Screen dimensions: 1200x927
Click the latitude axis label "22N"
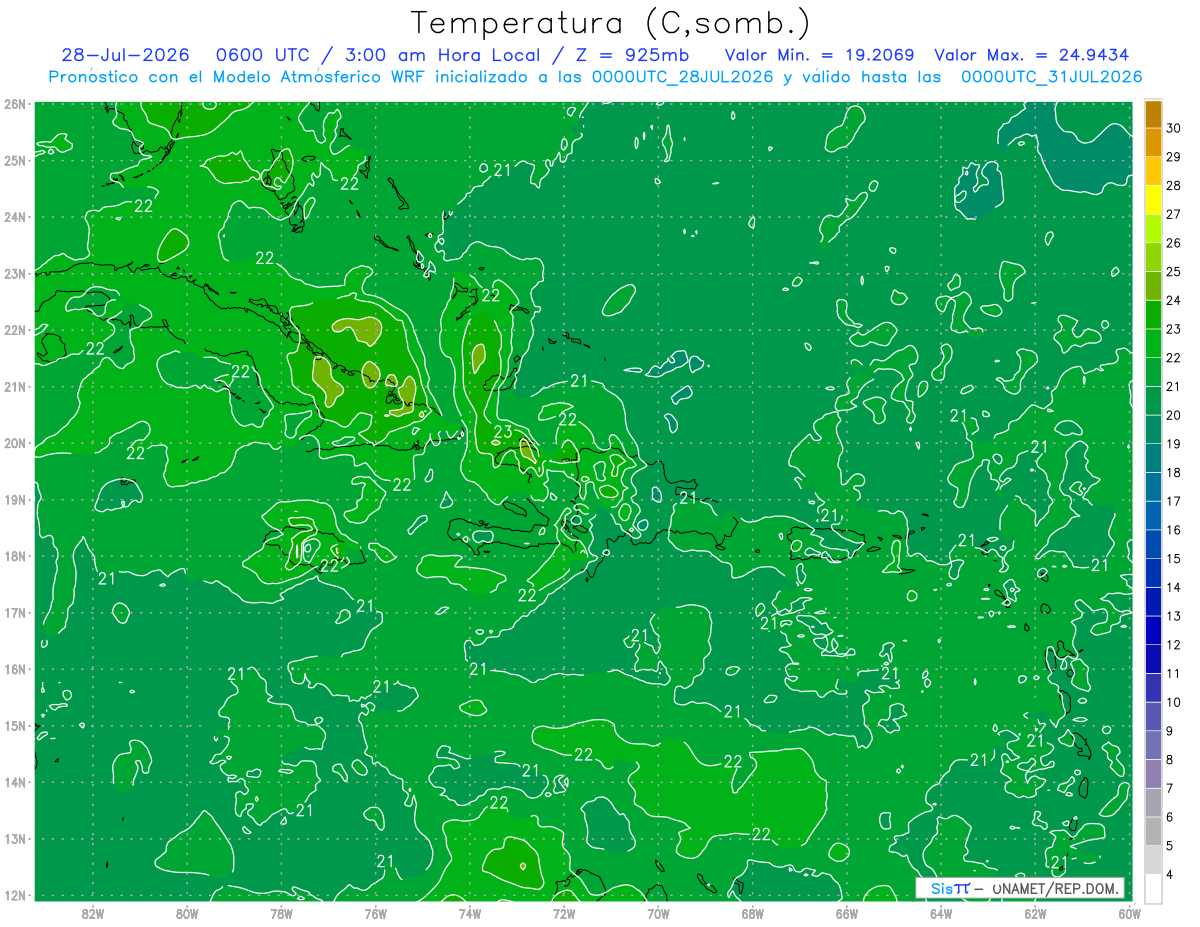tap(14, 330)
